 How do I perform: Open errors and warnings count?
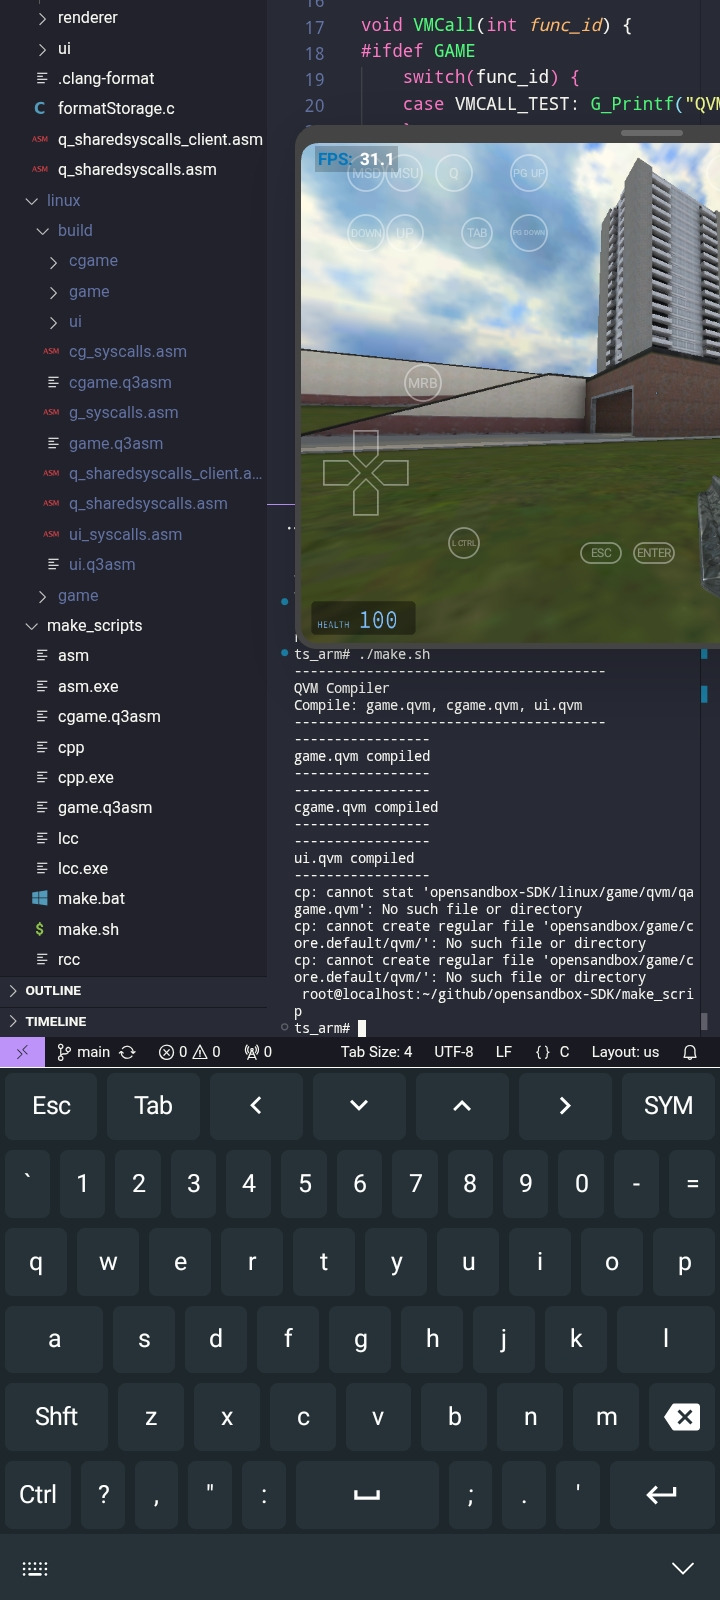coord(189,1052)
